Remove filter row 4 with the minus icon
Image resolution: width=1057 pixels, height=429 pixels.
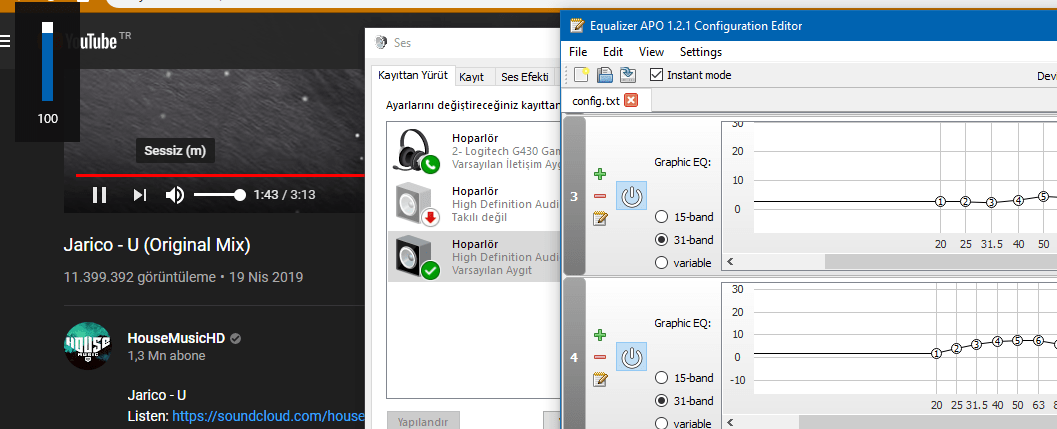(600, 357)
